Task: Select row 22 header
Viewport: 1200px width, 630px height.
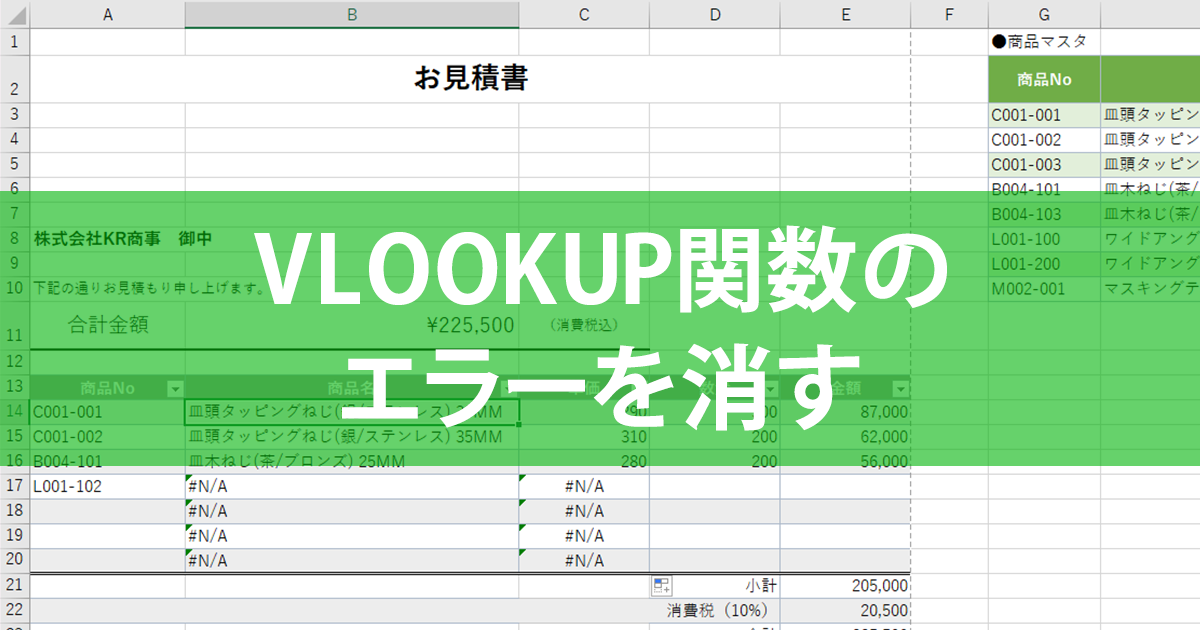Action: tap(15, 610)
